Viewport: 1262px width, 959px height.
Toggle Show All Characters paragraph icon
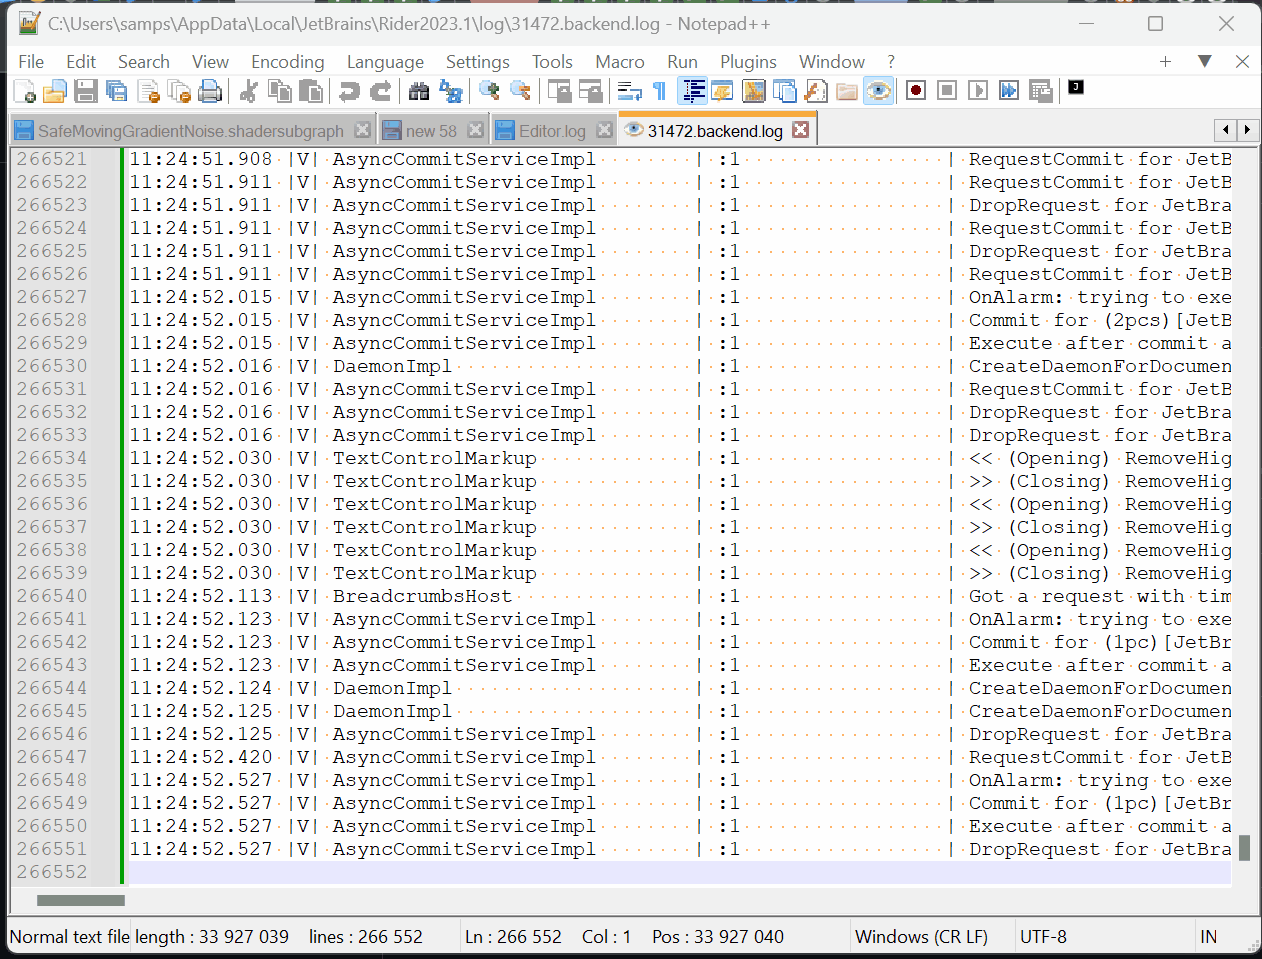(x=657, y=90)
